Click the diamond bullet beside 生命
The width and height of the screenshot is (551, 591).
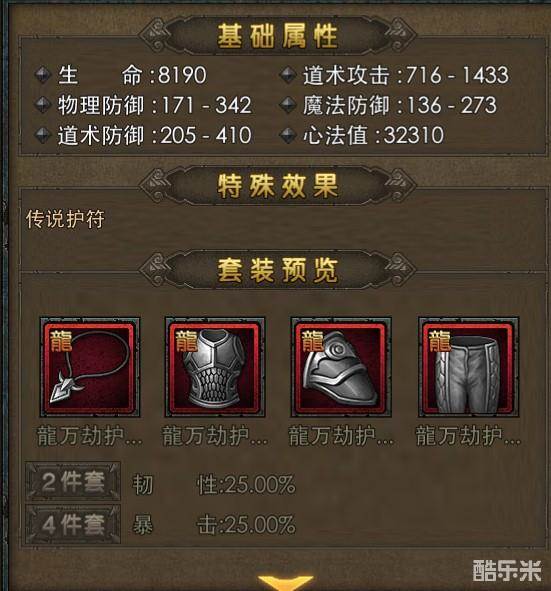click(43, 75)
